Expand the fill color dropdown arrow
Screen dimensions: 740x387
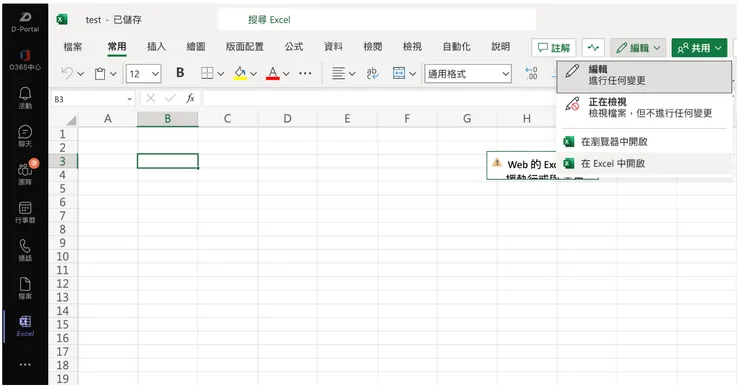click(253, 74)
